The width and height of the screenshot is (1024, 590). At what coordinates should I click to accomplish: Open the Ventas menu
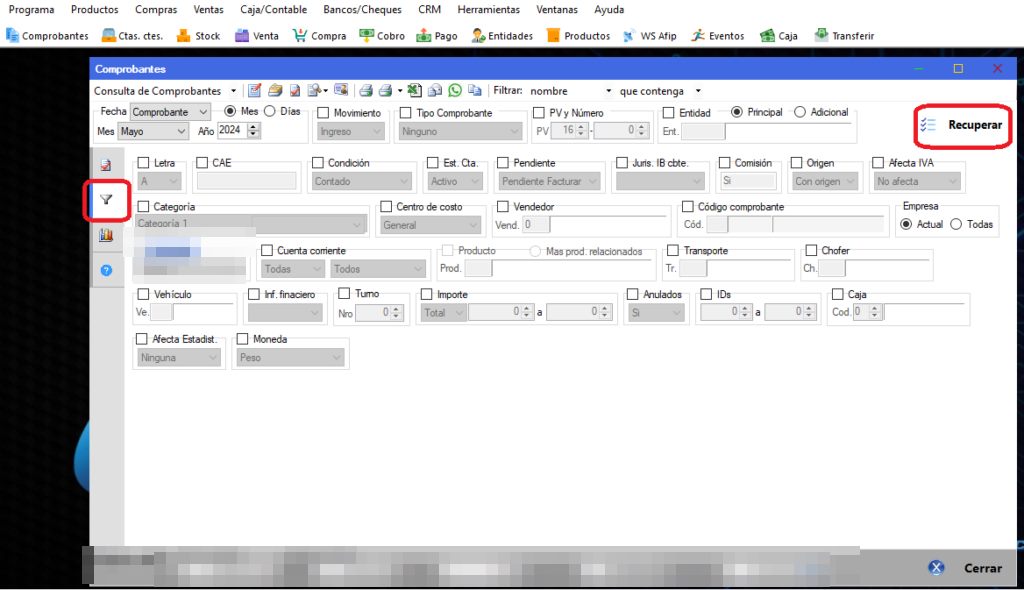[208, 10]
